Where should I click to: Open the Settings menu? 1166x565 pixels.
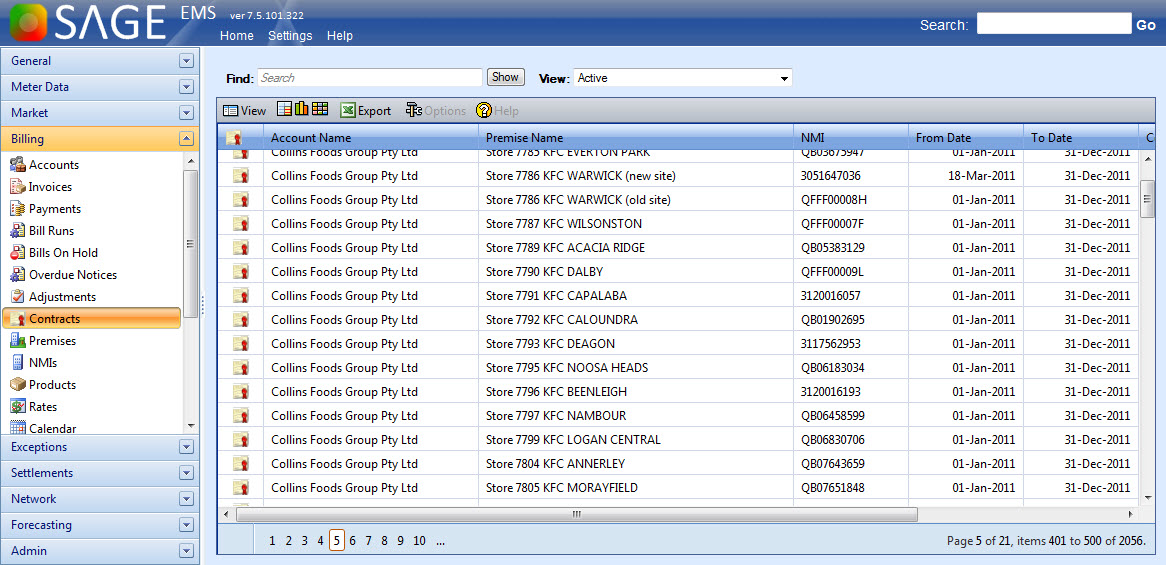(x=290, y=36)
